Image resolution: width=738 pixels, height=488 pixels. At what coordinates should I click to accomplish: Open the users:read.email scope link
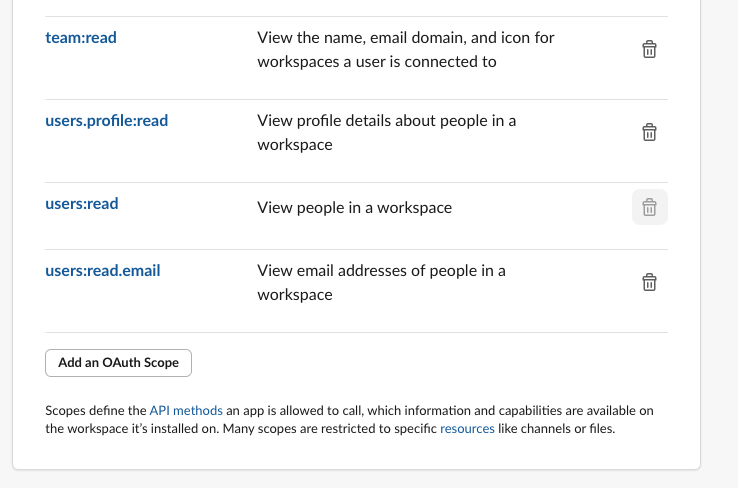pyautogui.click(x=102, y=270)
